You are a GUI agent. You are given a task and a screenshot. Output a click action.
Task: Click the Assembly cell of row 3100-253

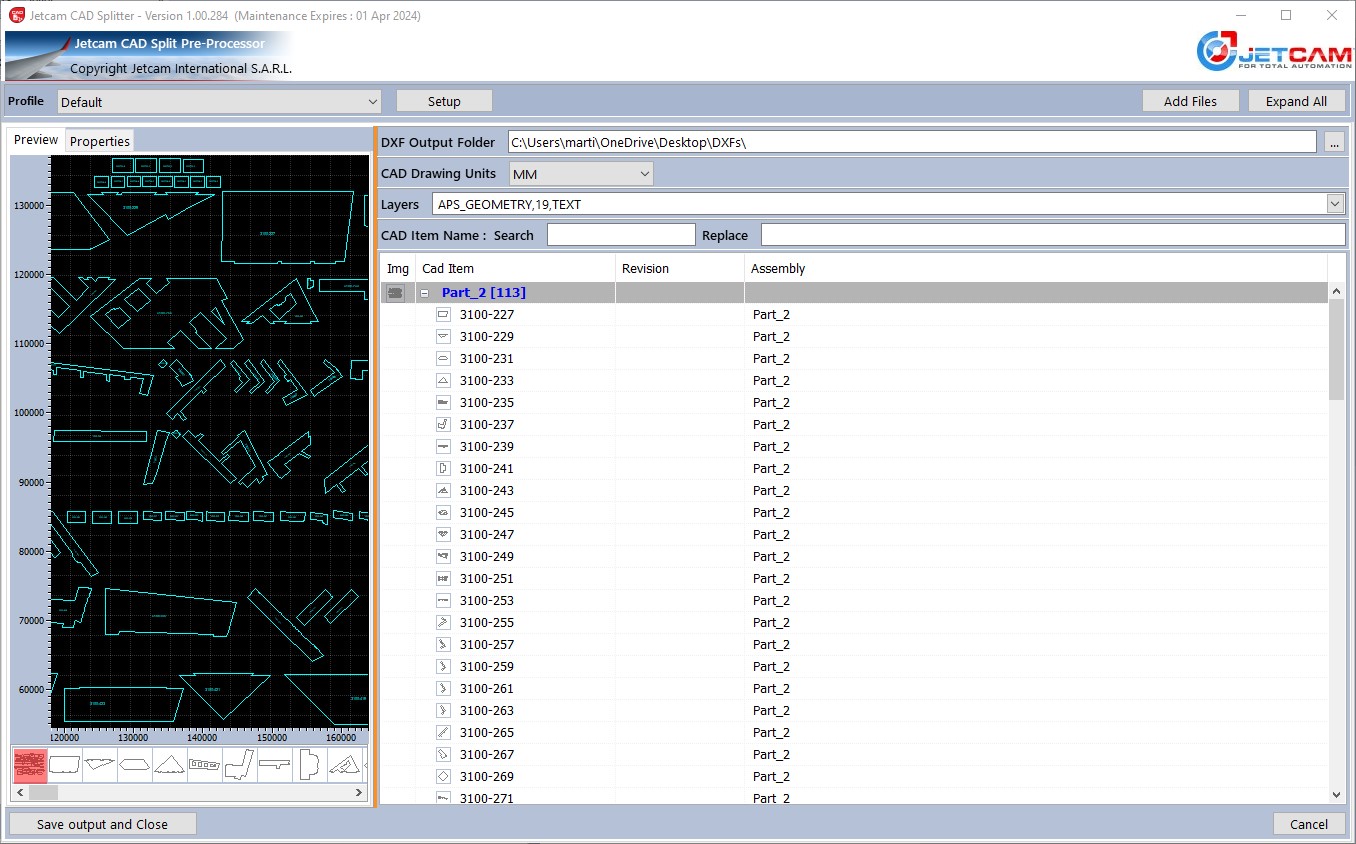[1036, 601]
